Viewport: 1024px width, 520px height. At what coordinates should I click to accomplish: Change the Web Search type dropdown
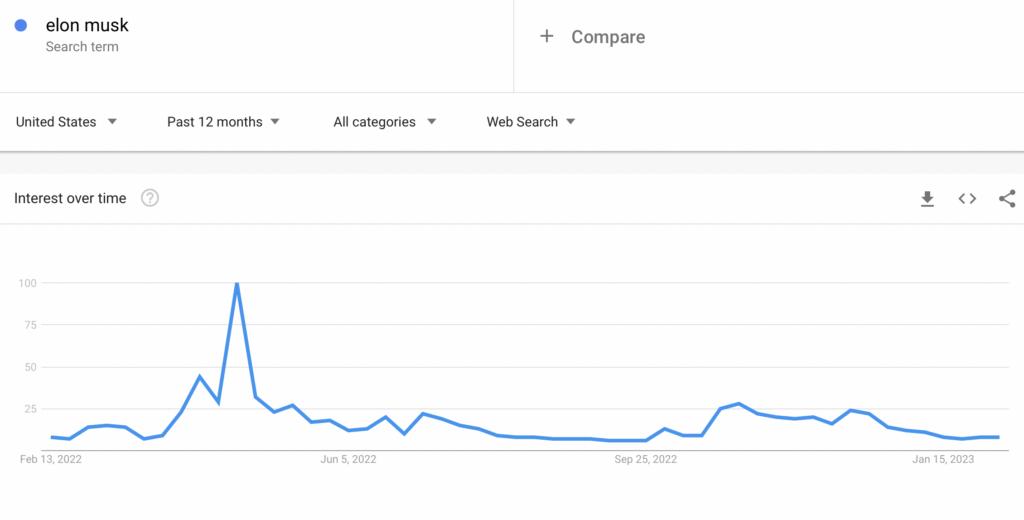point(531,122)
